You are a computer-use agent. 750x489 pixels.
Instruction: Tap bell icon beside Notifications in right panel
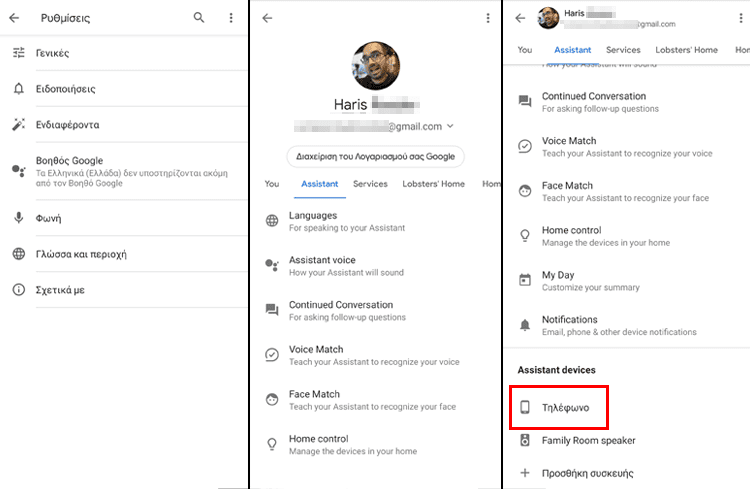tap(525, 325)
